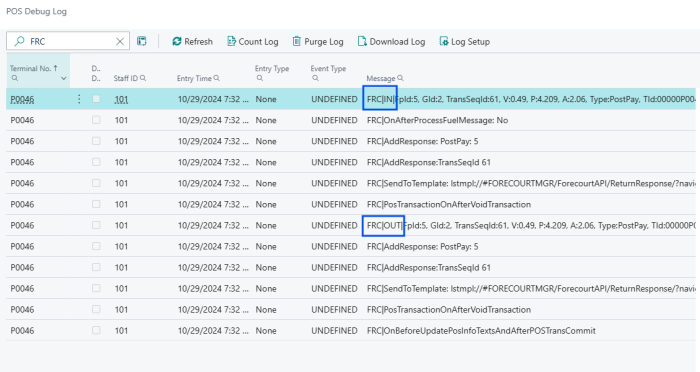Open the Terminal No. P0046 link
Viewport: 700px width, 372px height.
click(22, 99)
